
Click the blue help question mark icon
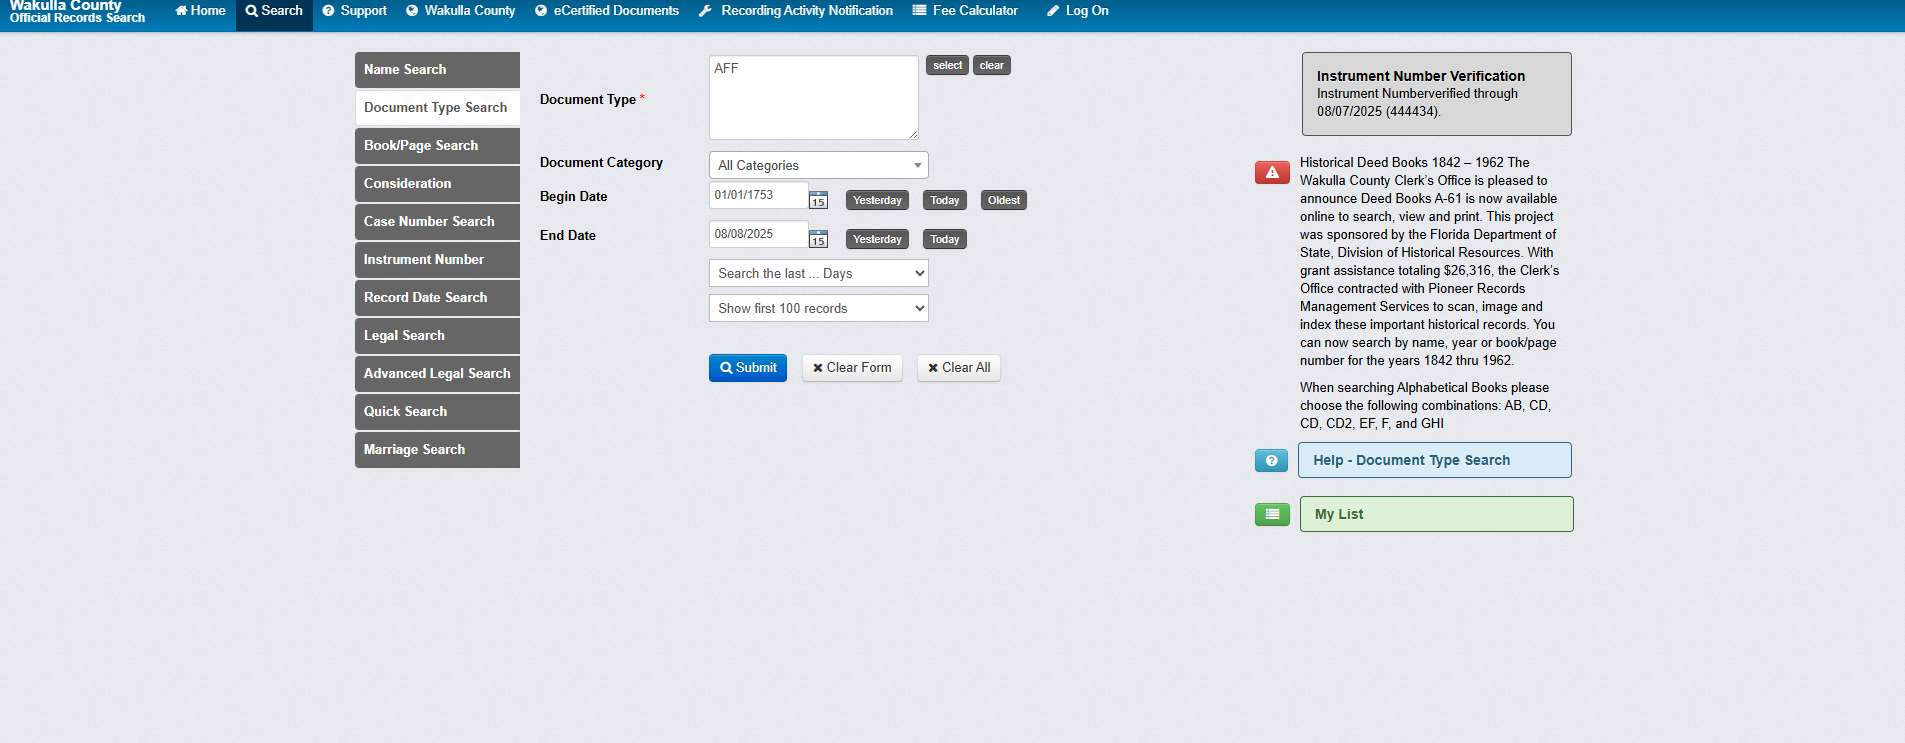click(x=1271, y=461)
